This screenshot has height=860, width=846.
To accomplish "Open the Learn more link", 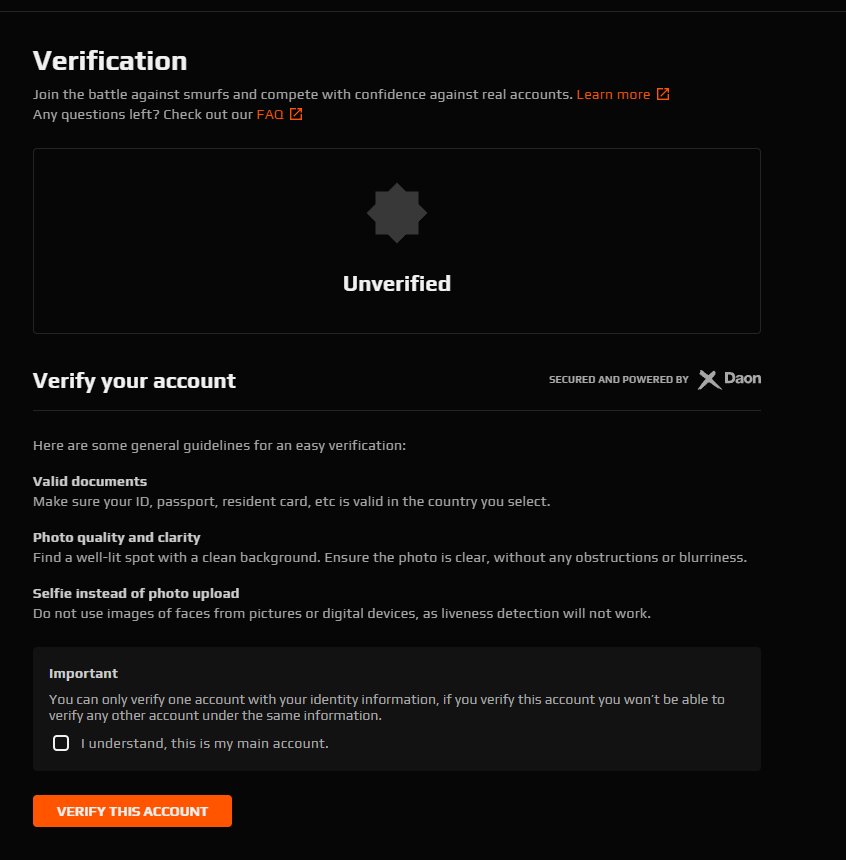I will (613, 94).
